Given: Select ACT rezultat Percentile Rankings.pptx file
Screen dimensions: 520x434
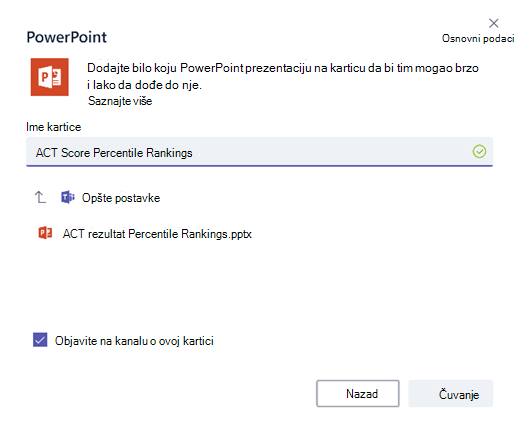Looking at the screenshot, I should coord(157,234).
